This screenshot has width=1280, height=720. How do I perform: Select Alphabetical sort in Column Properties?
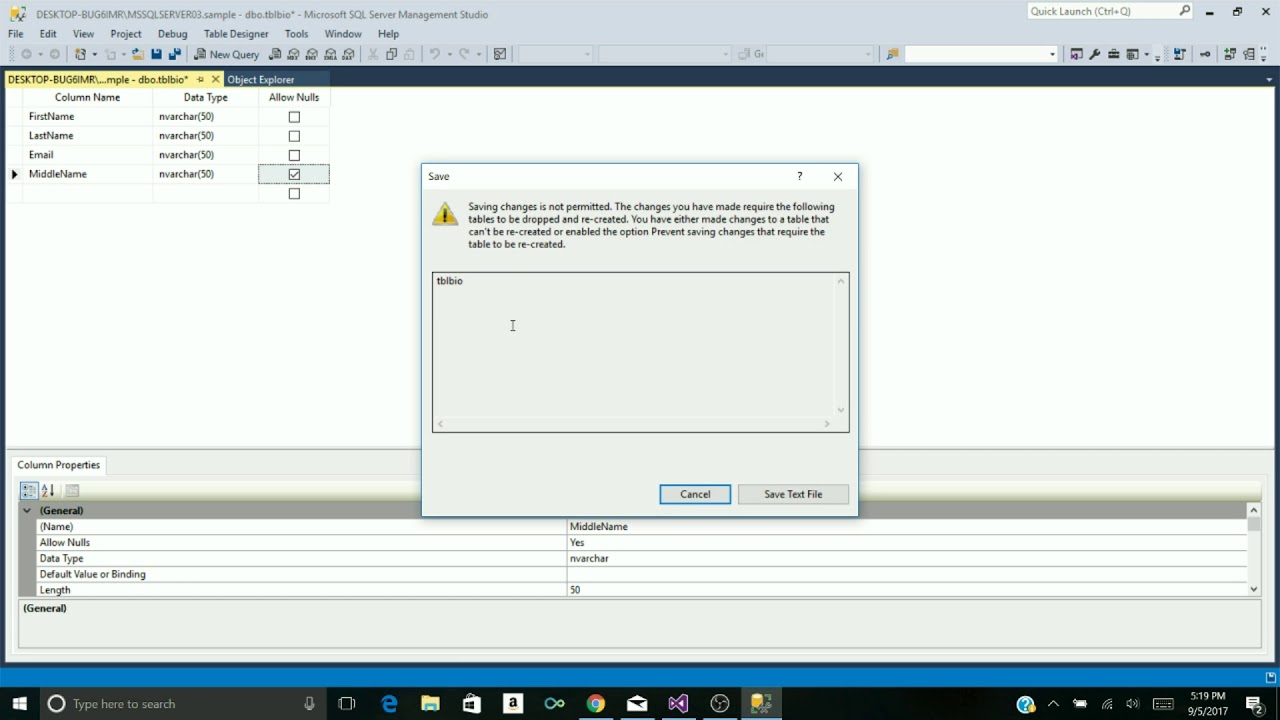click(48, 490)
